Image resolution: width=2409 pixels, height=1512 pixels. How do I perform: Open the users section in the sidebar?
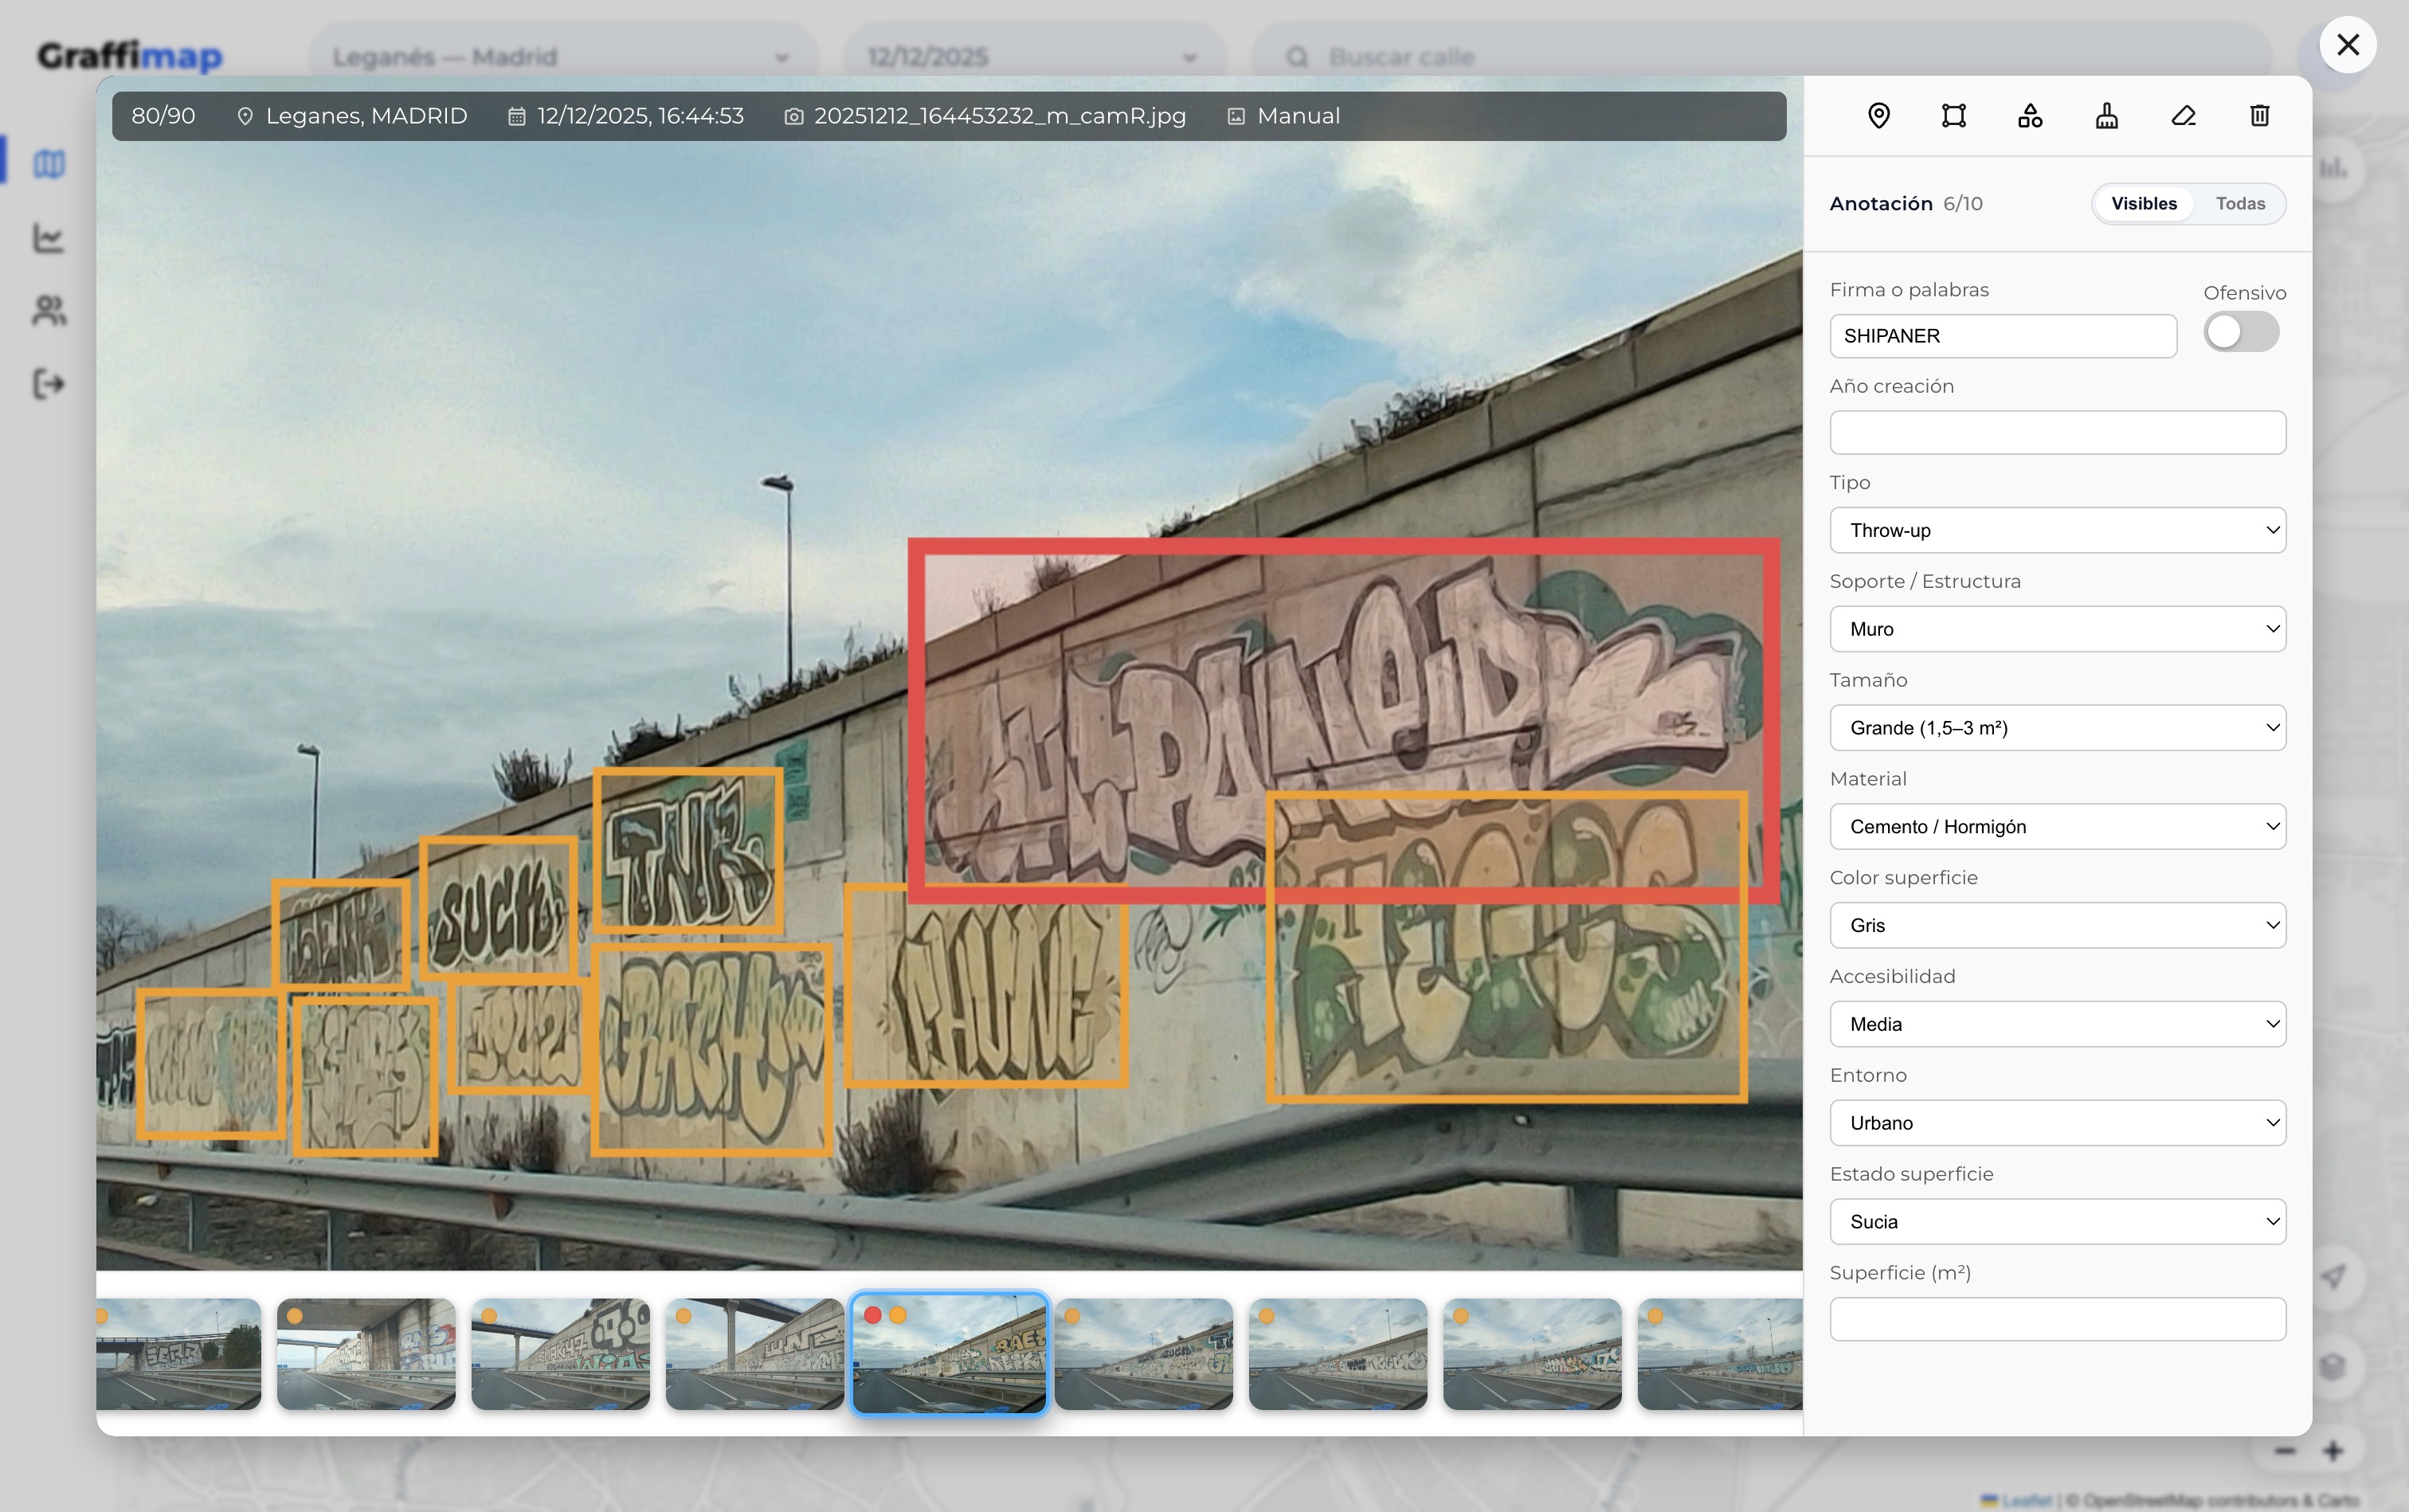click(x=49, y=310)
